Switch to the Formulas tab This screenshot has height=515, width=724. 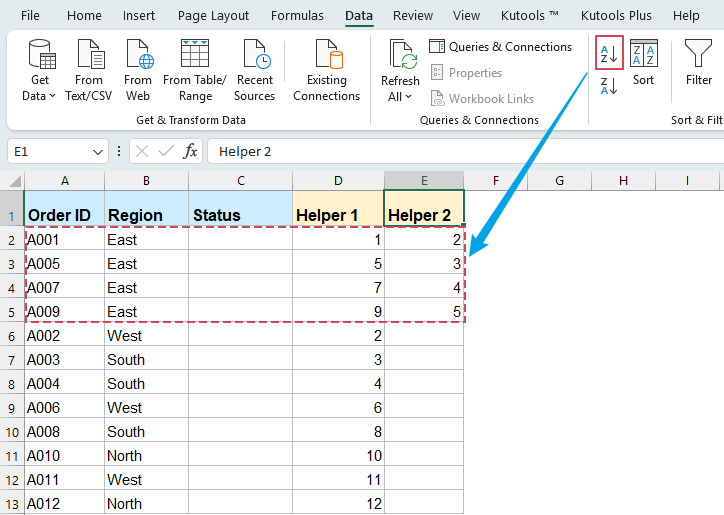point(297,16)
